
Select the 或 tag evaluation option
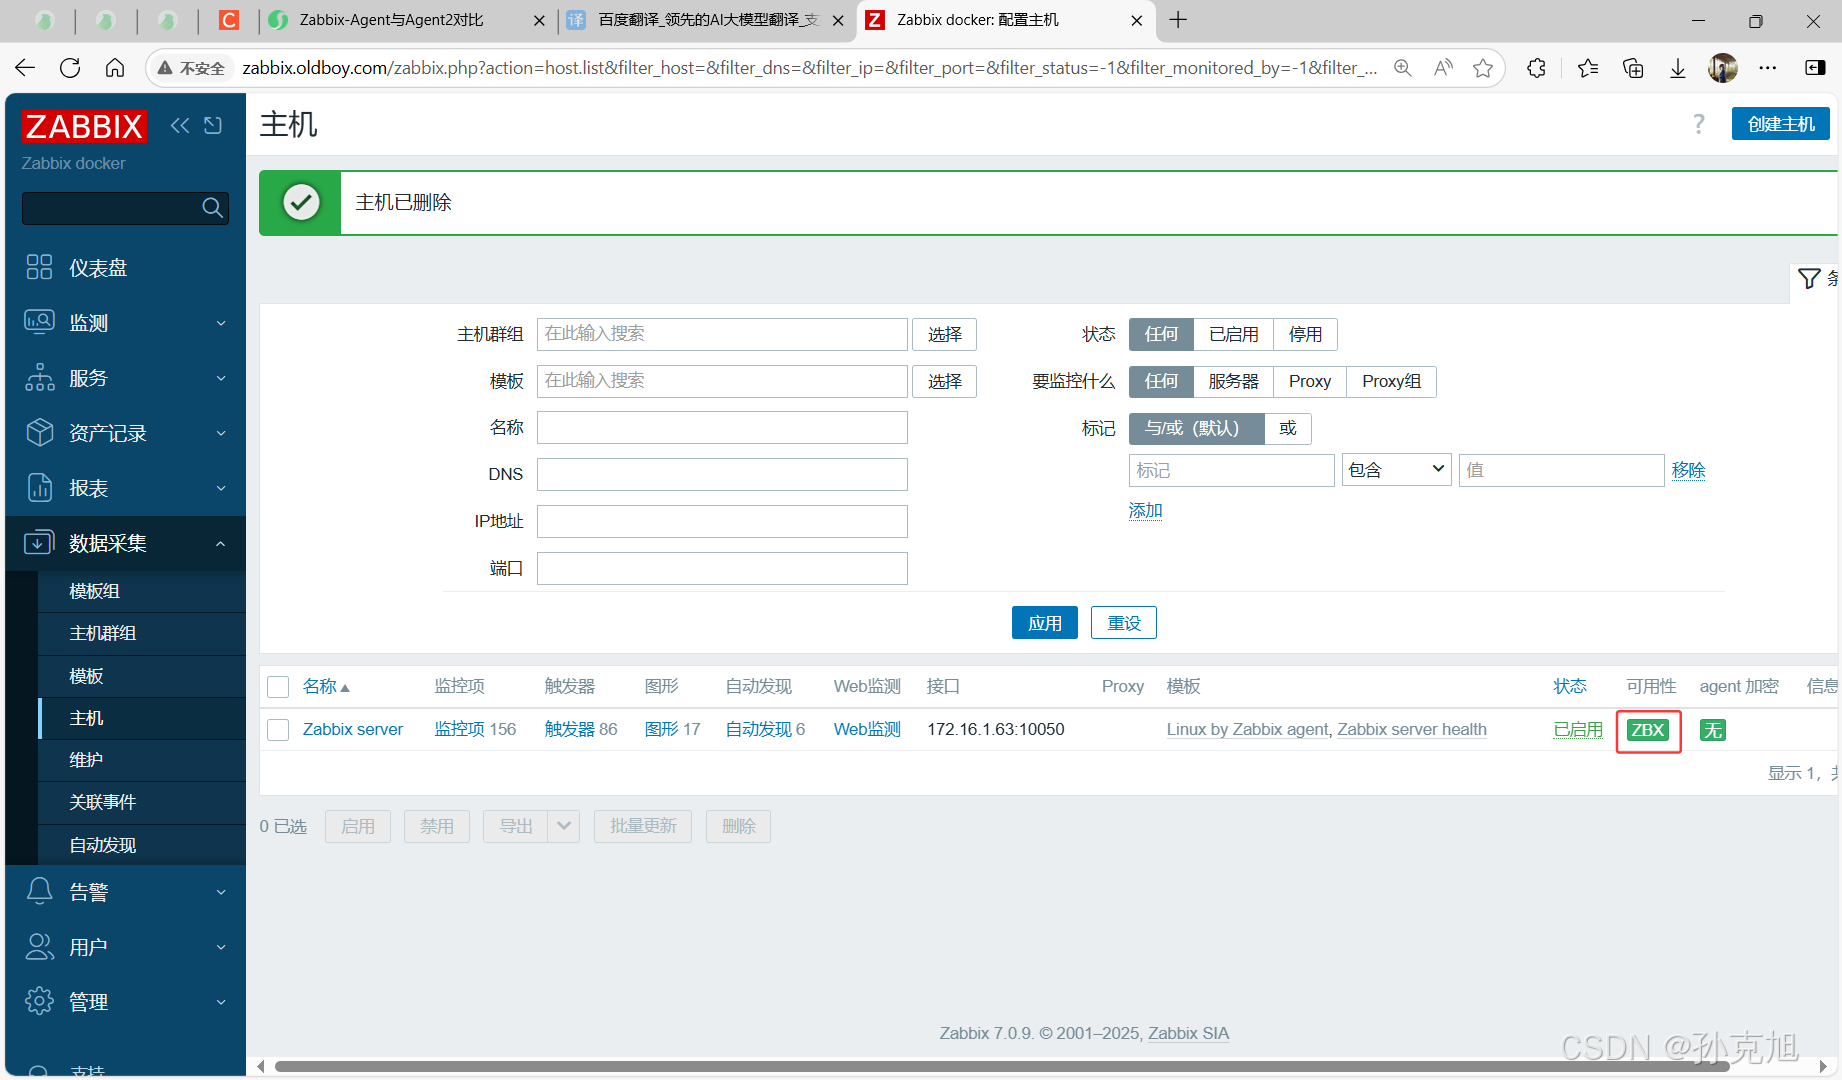tap(1288, 428)
